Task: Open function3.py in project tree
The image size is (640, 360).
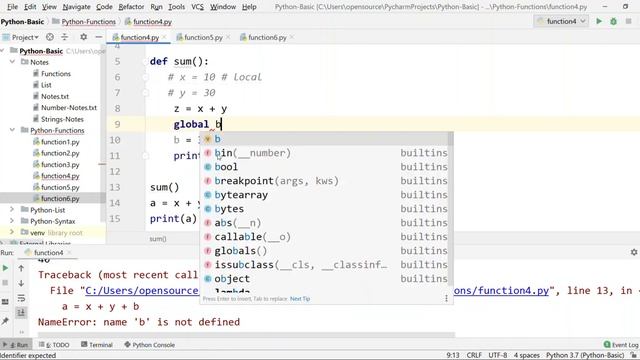Action: 60,164
